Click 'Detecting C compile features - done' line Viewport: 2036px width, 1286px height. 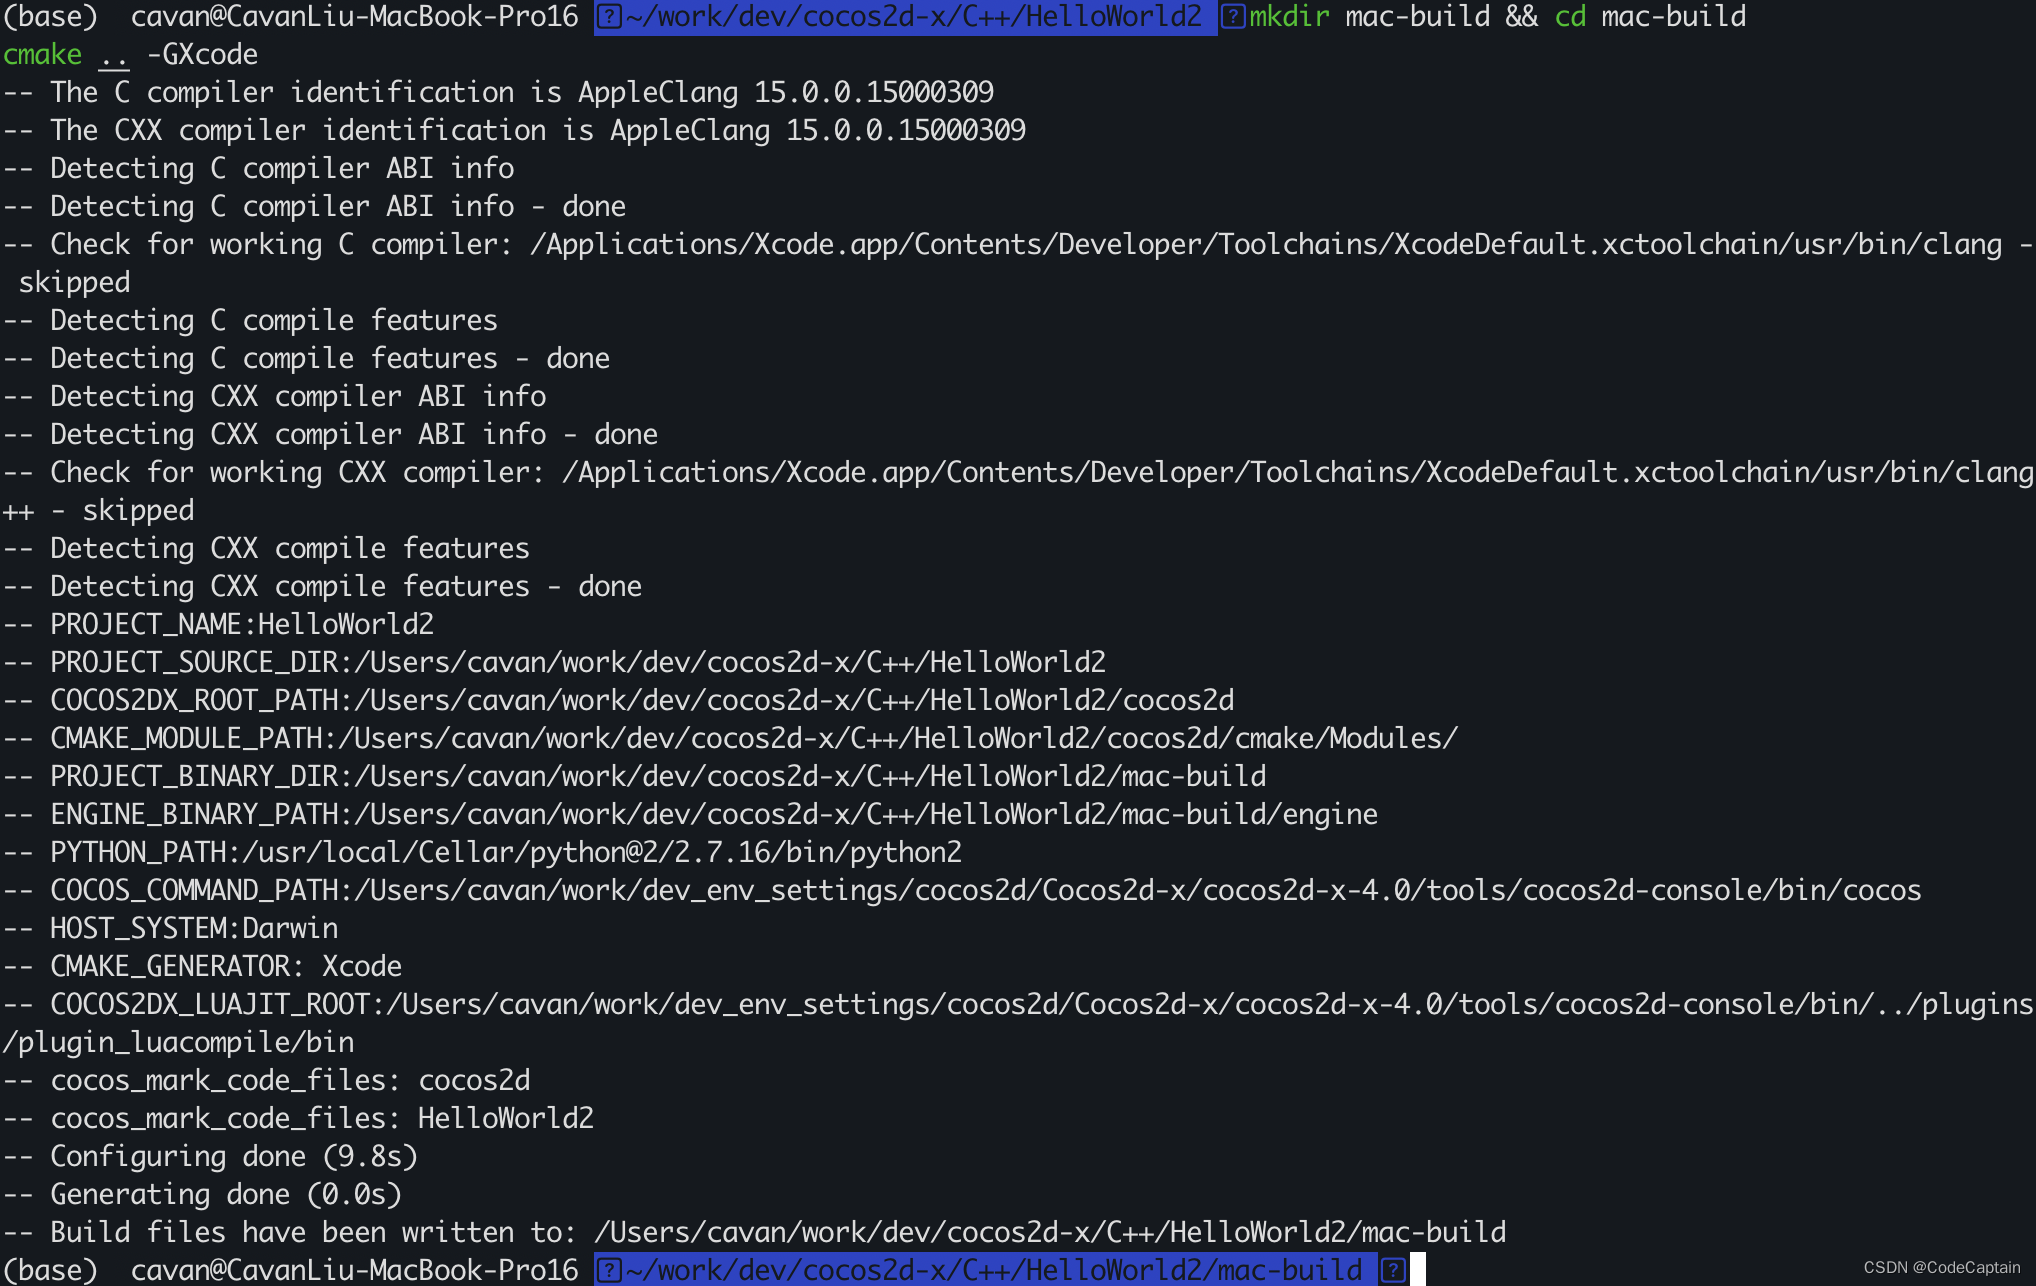306,359
